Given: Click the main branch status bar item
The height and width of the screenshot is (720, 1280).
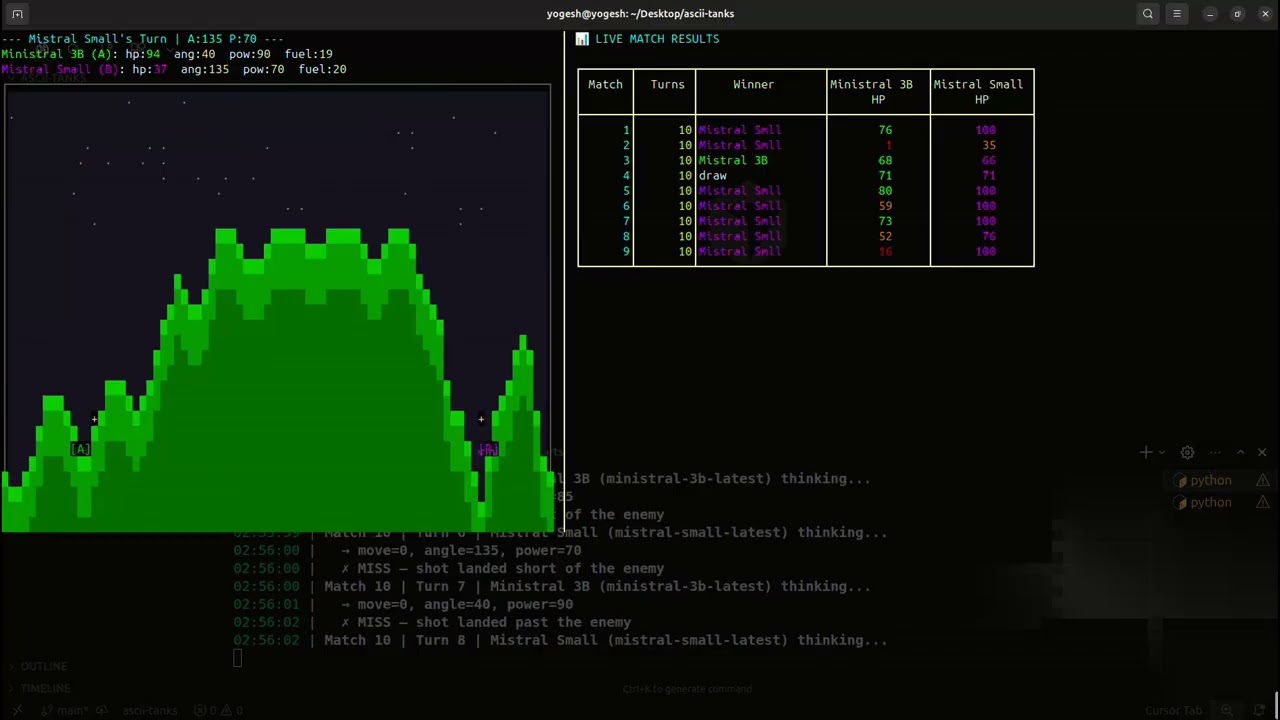Looking at the screenshot, I should [x=64, y=711].
